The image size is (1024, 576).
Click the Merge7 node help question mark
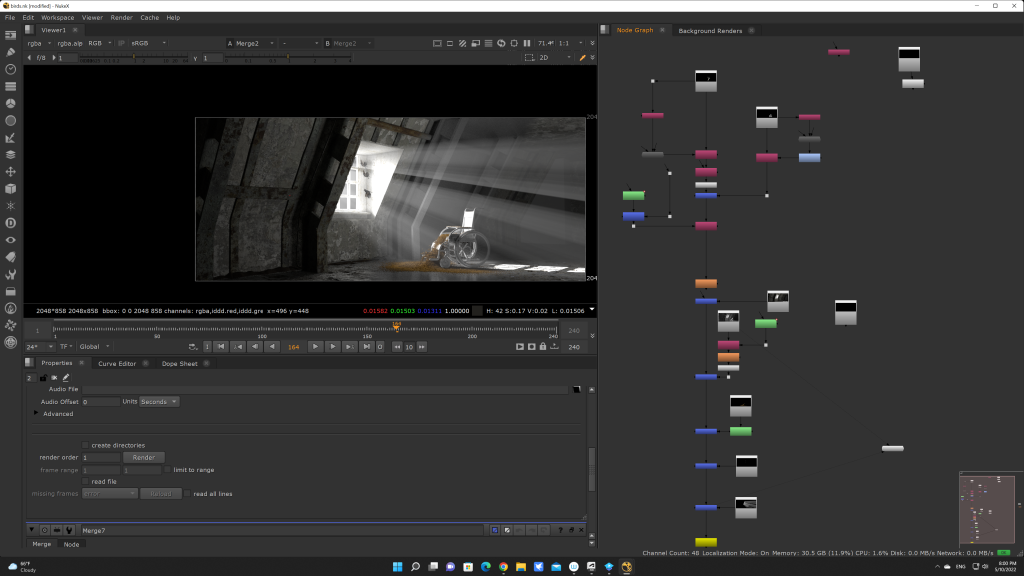point(561,530)
